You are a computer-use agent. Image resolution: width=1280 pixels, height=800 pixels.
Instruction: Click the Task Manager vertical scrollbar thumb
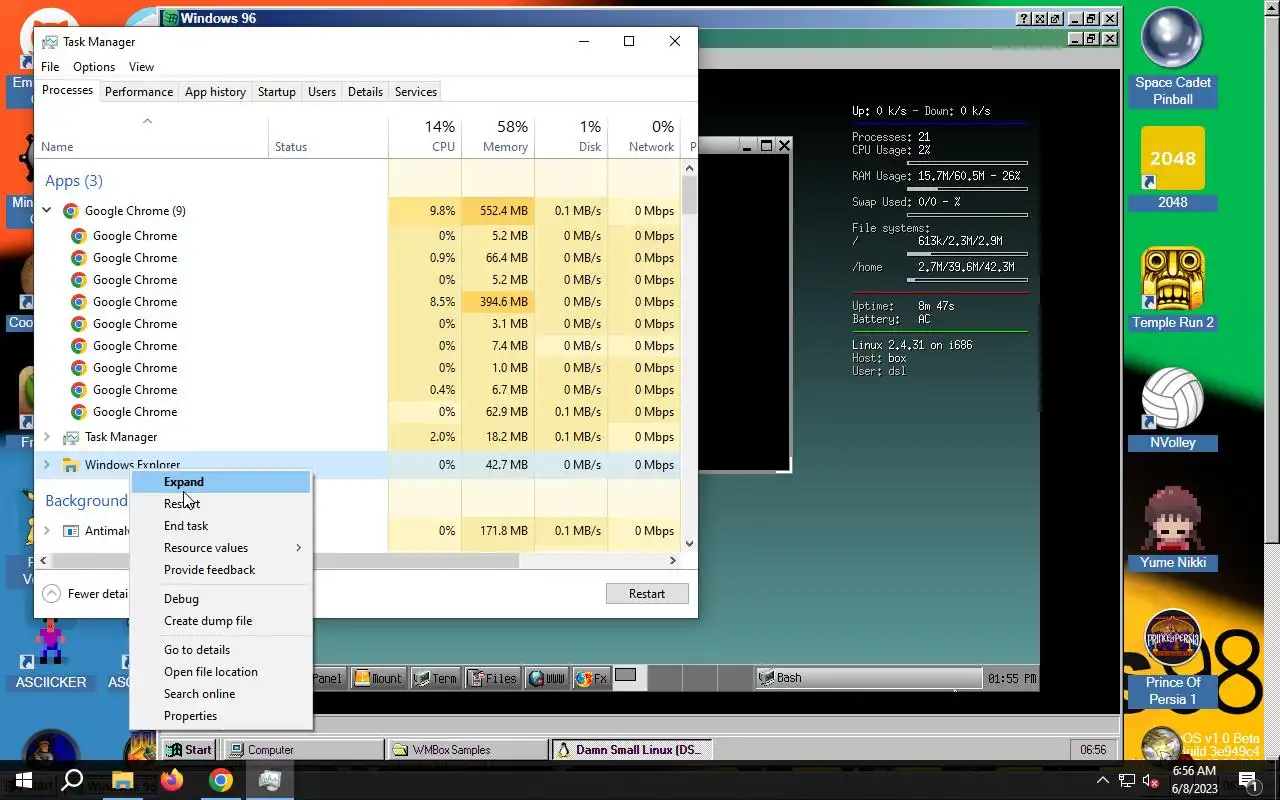(x=689, y=195)
